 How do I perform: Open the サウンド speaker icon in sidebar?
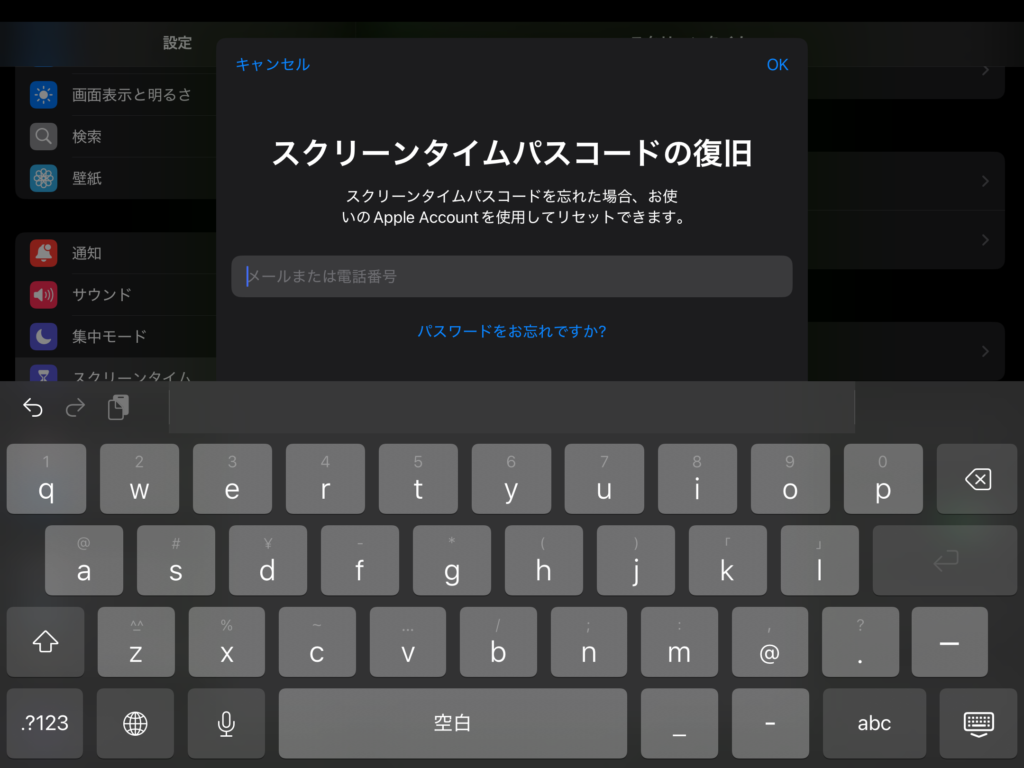click(43, 295)
